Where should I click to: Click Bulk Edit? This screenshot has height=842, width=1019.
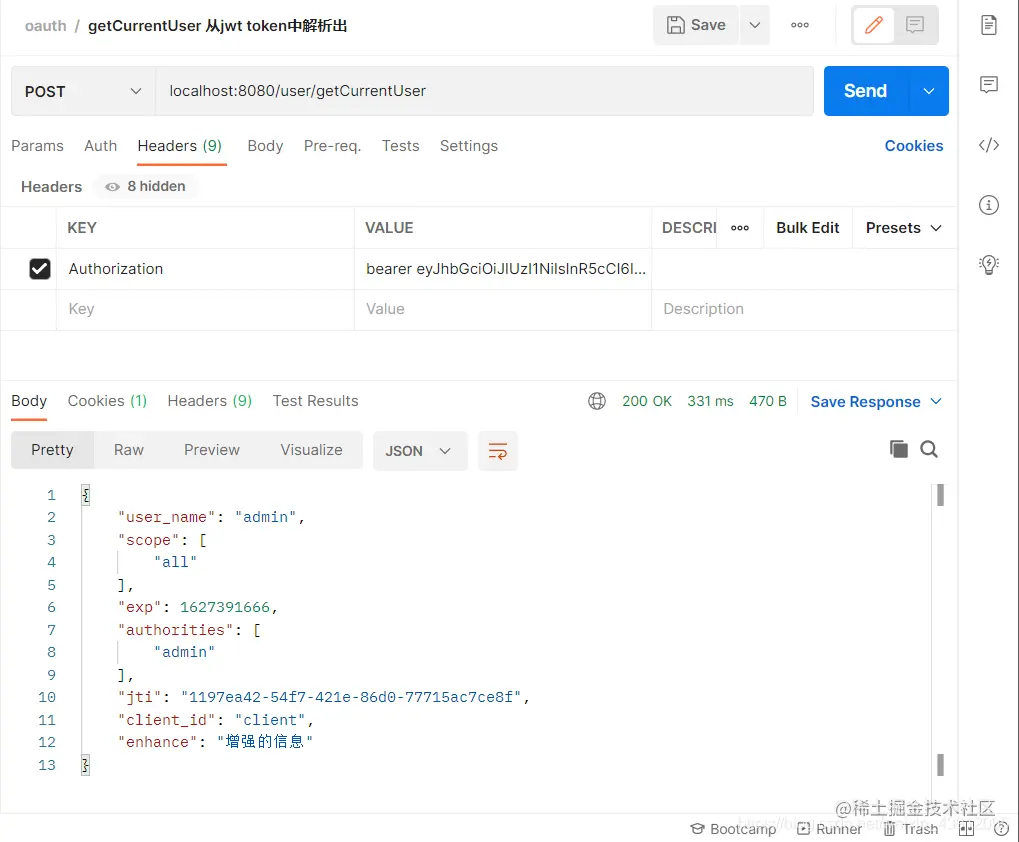[808, 228]
